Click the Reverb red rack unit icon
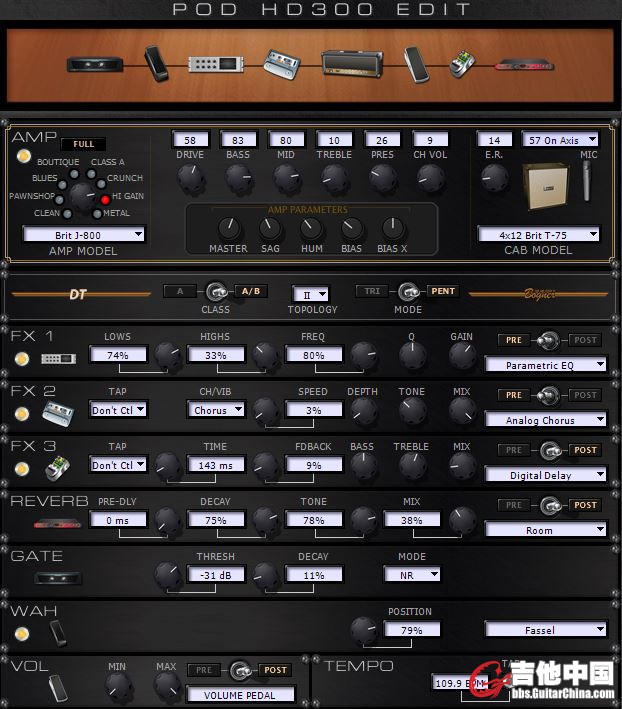This screenshot has width=622, height=709. click(58, 525)
